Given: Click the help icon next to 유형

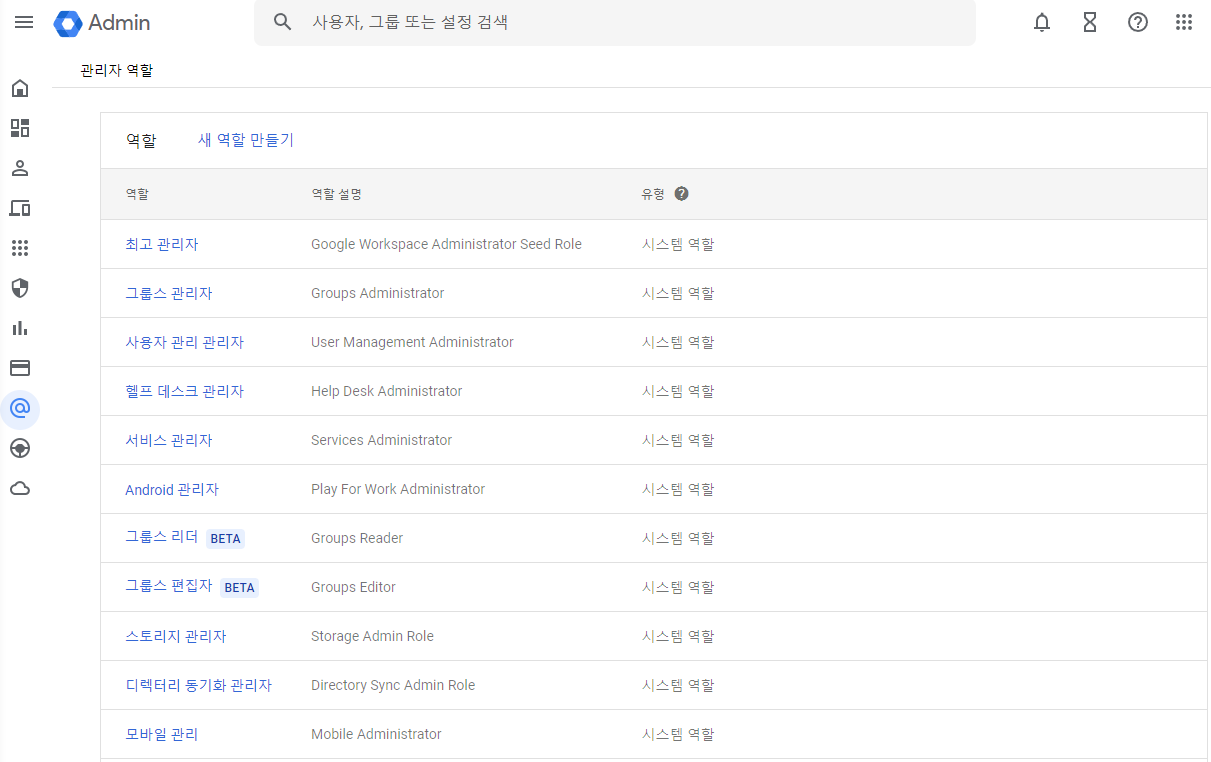Looking at the screenshot, I should tap(682, 194).
